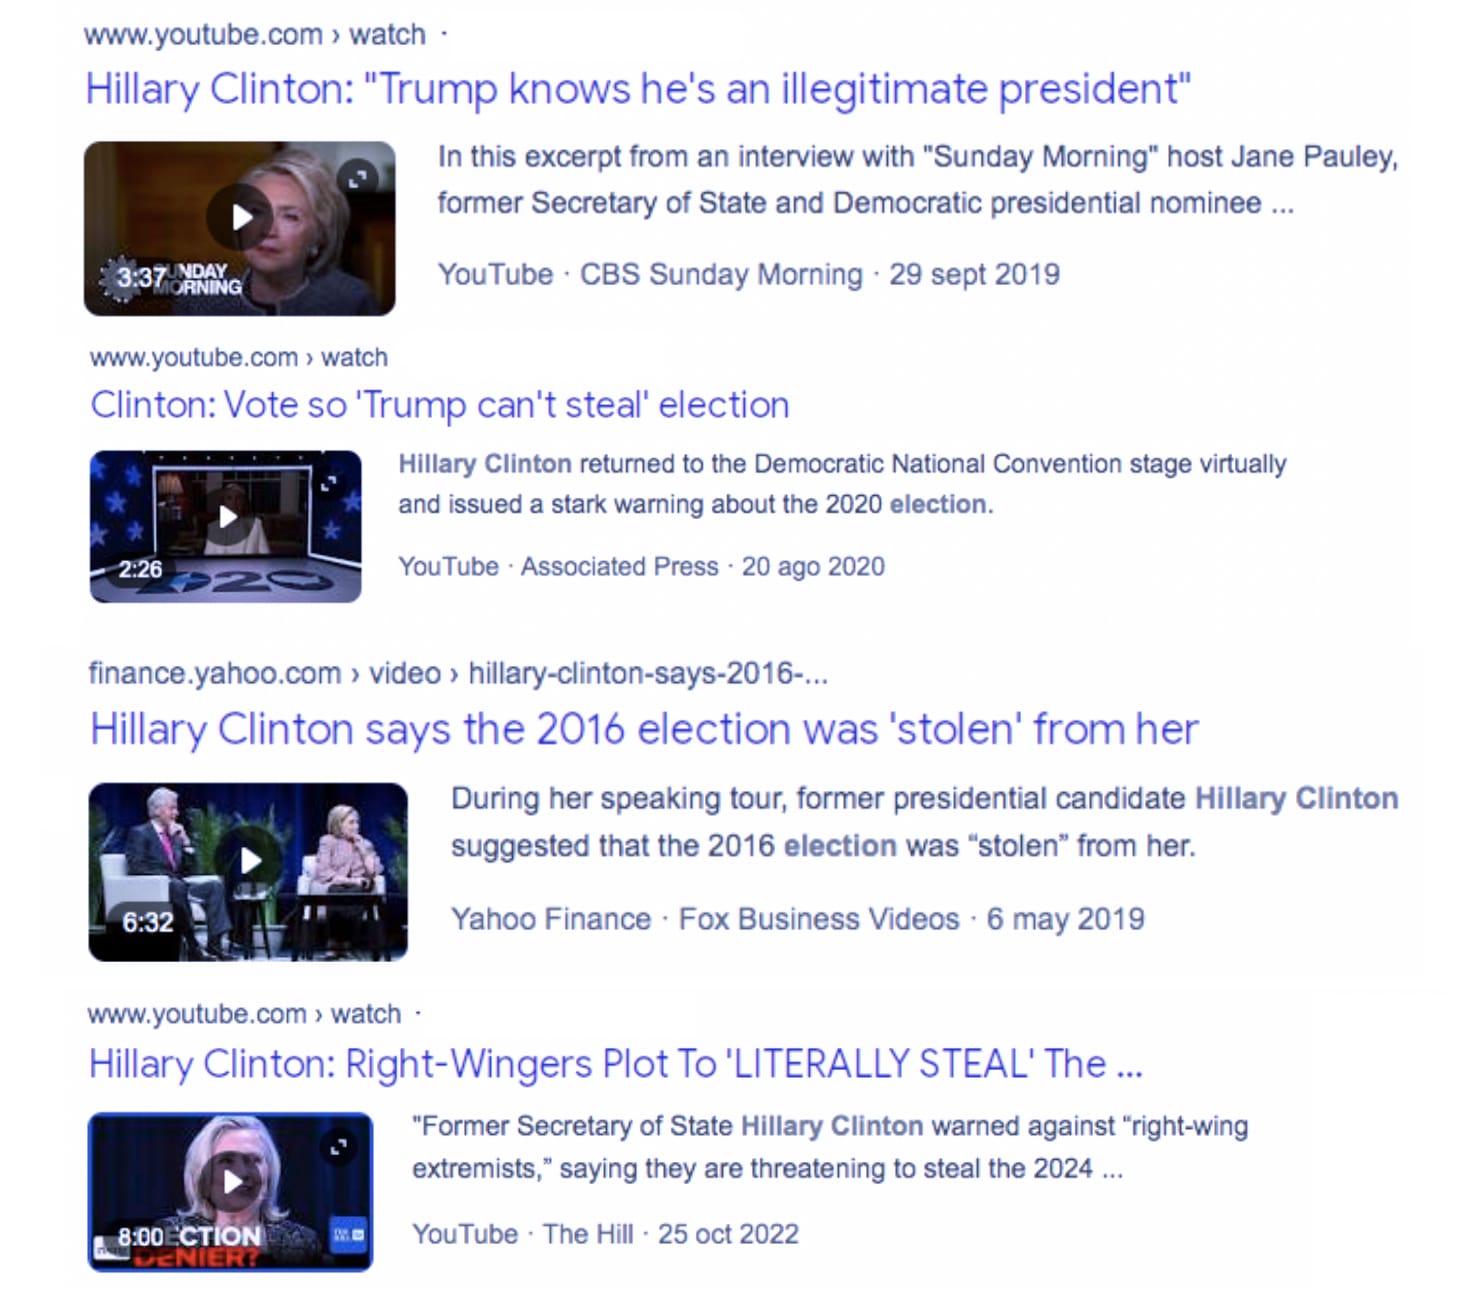Screen dimensions: 1470x1307
Task: Expand the CBS Sunday Morning thumbnail preview icon
Action: pos(356,179)
